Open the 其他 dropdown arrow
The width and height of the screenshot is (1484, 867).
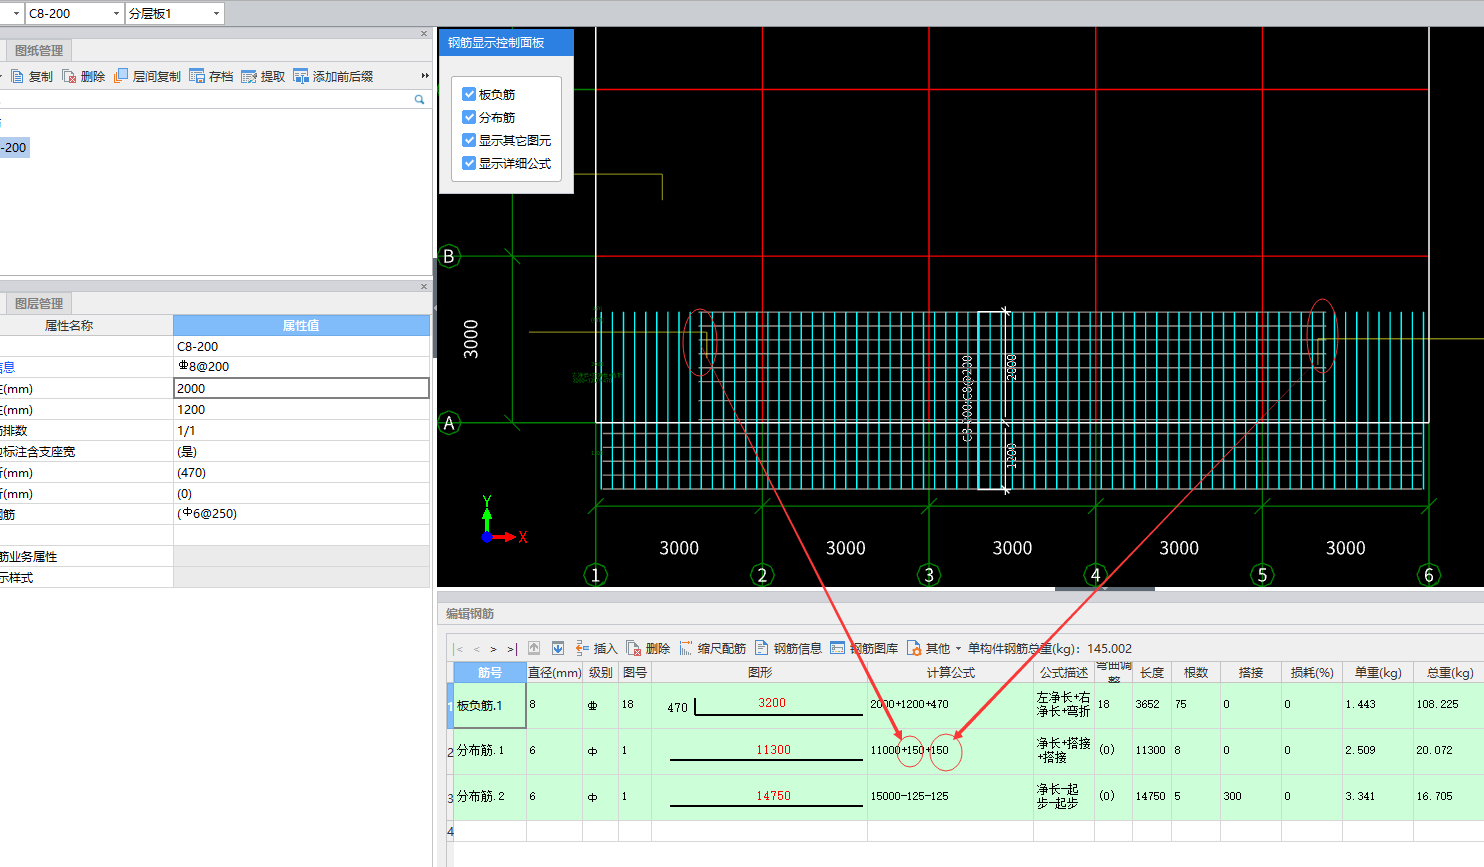pos(958,649)
